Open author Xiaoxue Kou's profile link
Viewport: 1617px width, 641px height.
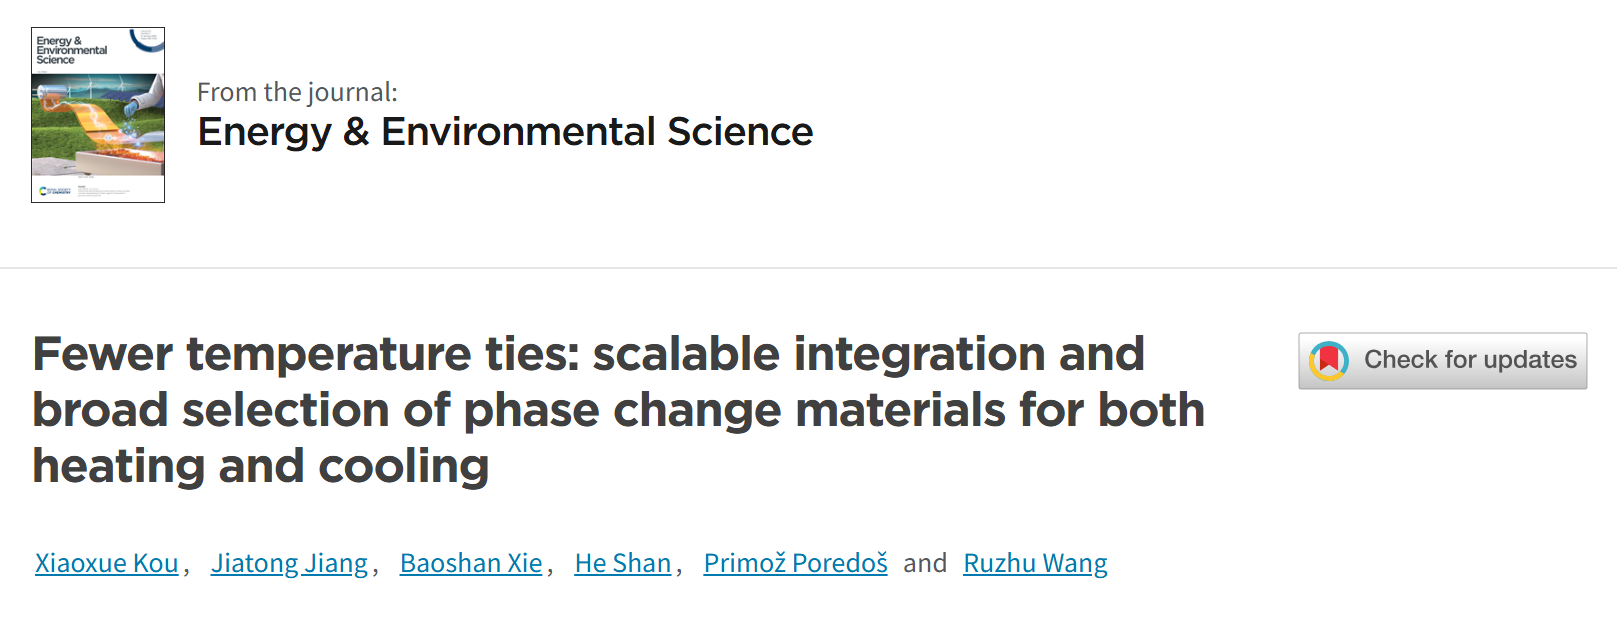click(x=107, y=563)
